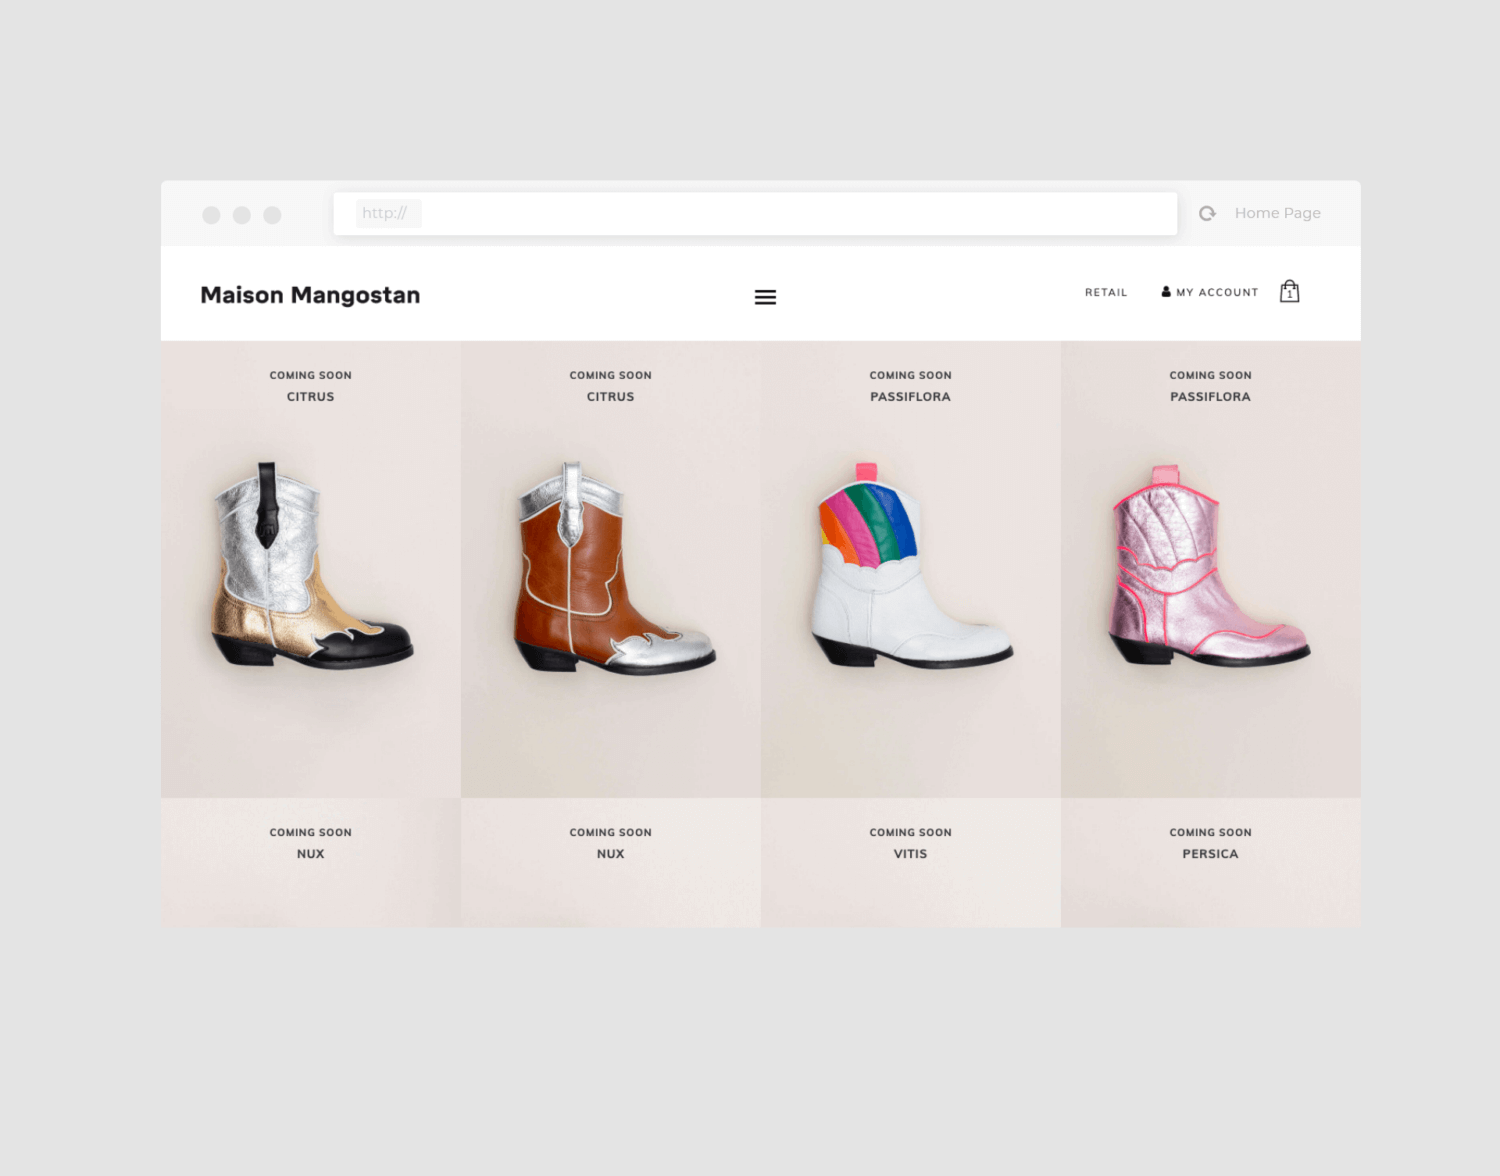Click the http:// prefix in URL bar
The image size is (1500, 1176).
385,213
